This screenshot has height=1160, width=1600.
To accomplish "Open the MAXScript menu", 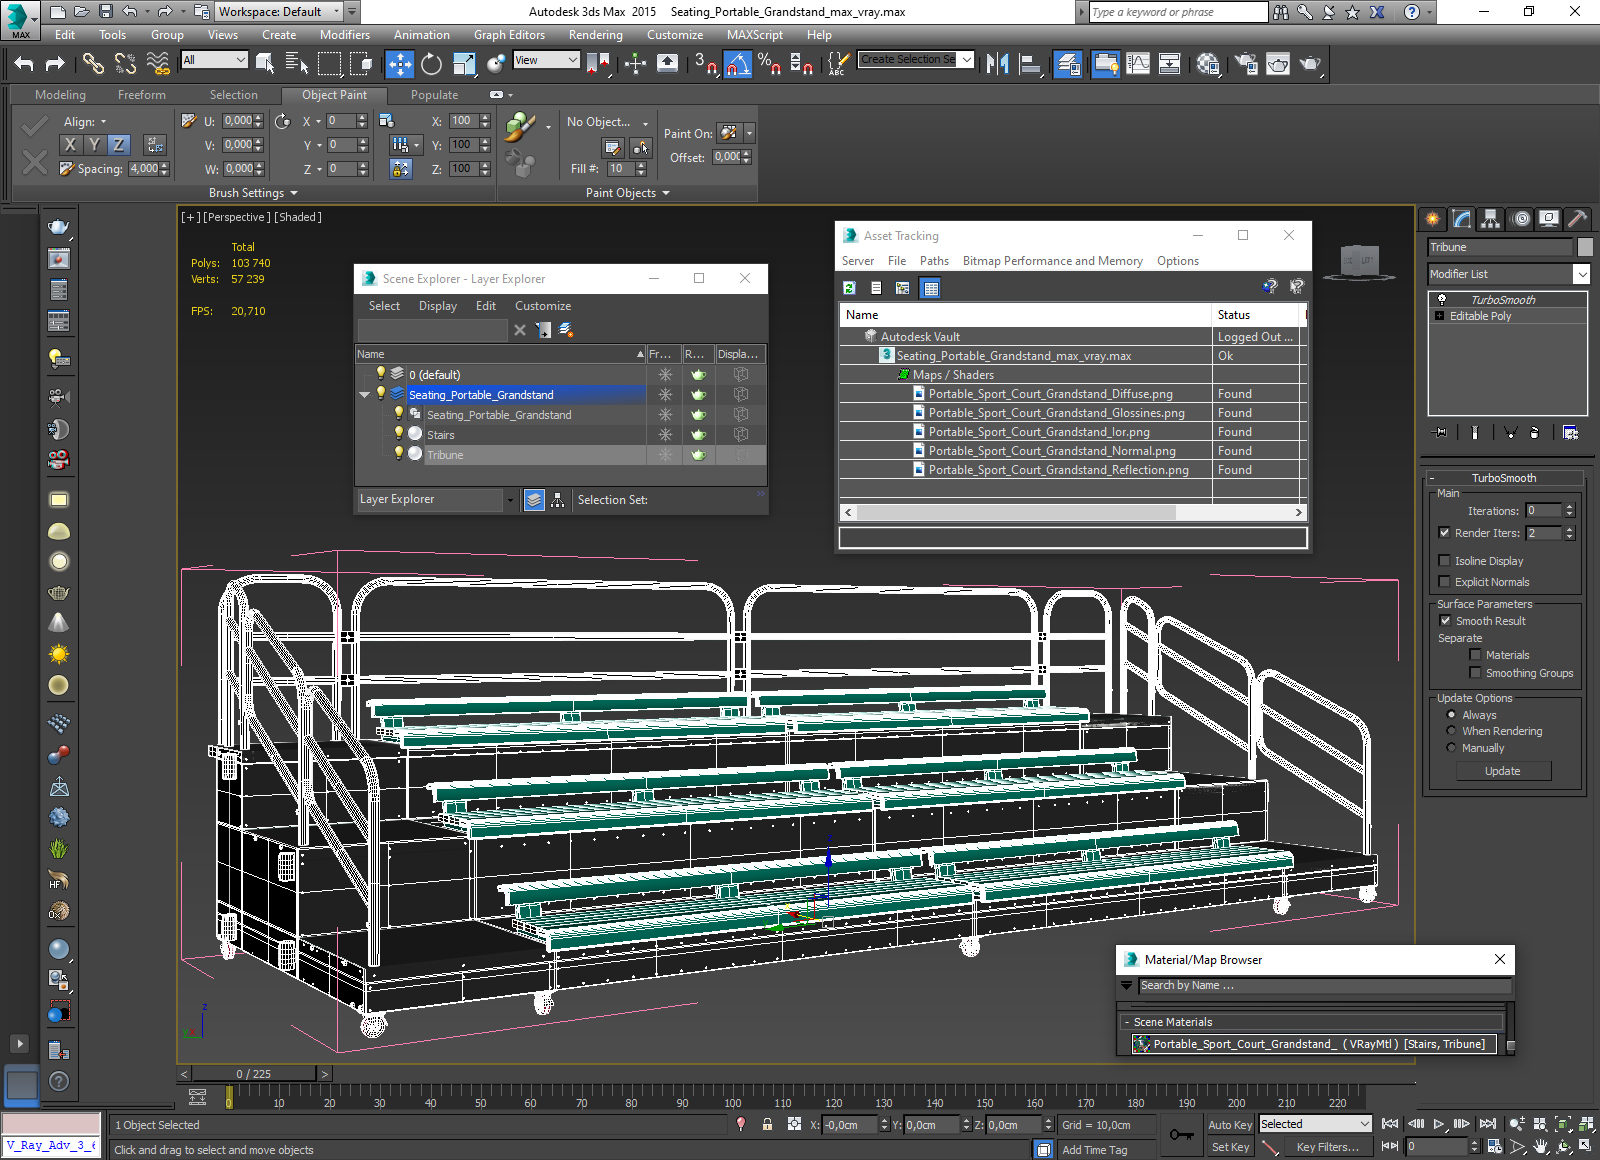I will [755, 35].
